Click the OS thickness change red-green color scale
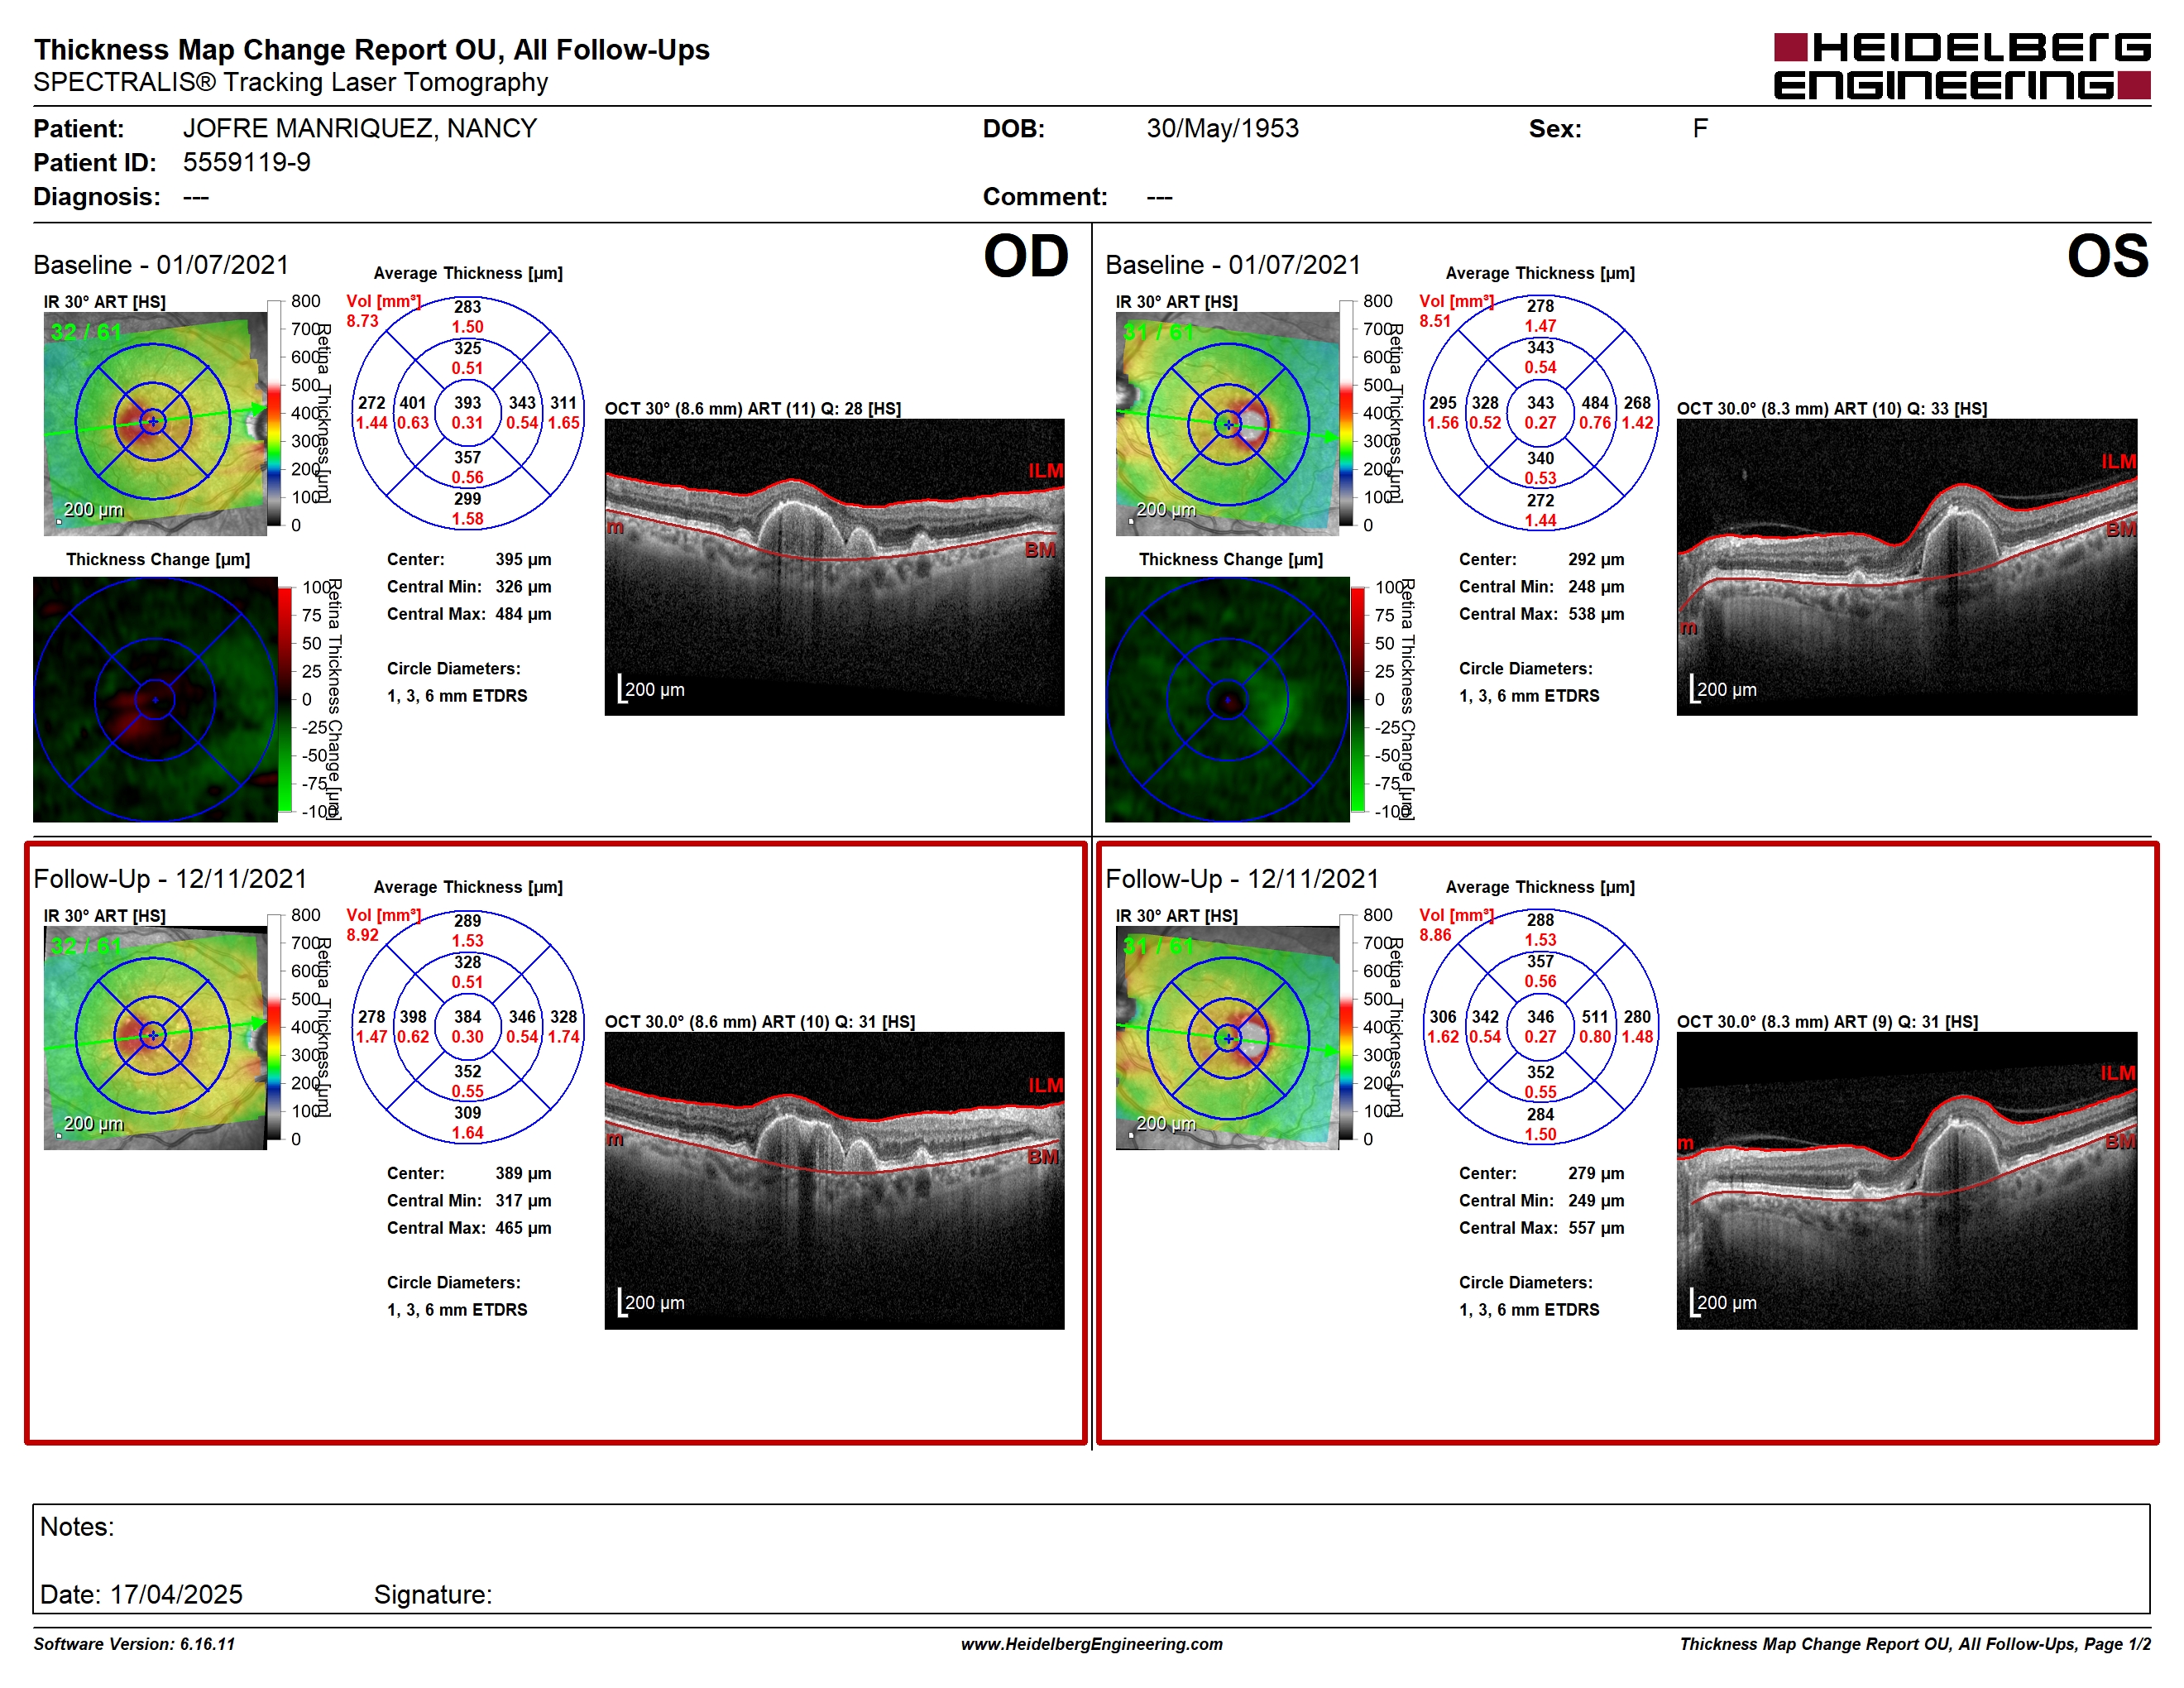This screenshot has width=2184, height=1688. tap(1358, 699)
